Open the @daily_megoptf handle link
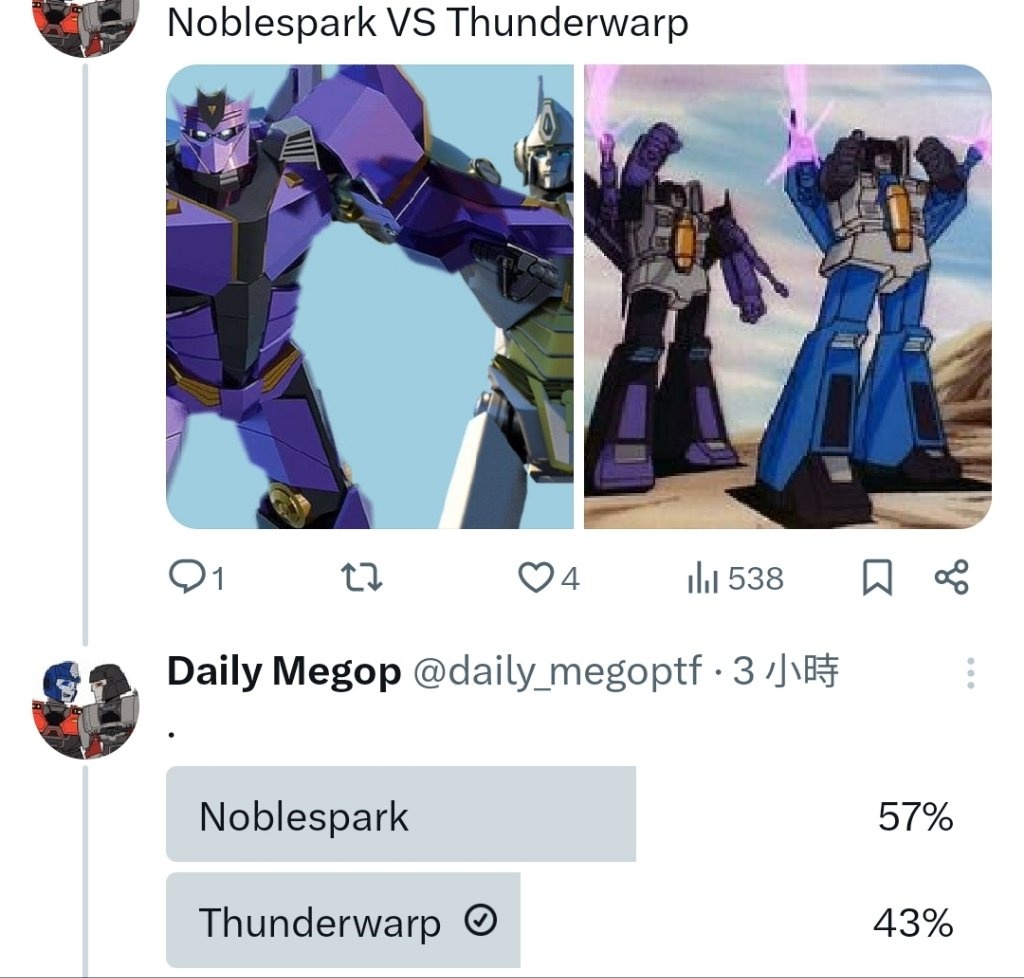The width and height of the screenshot is (1024, 978). pos(558,672)
